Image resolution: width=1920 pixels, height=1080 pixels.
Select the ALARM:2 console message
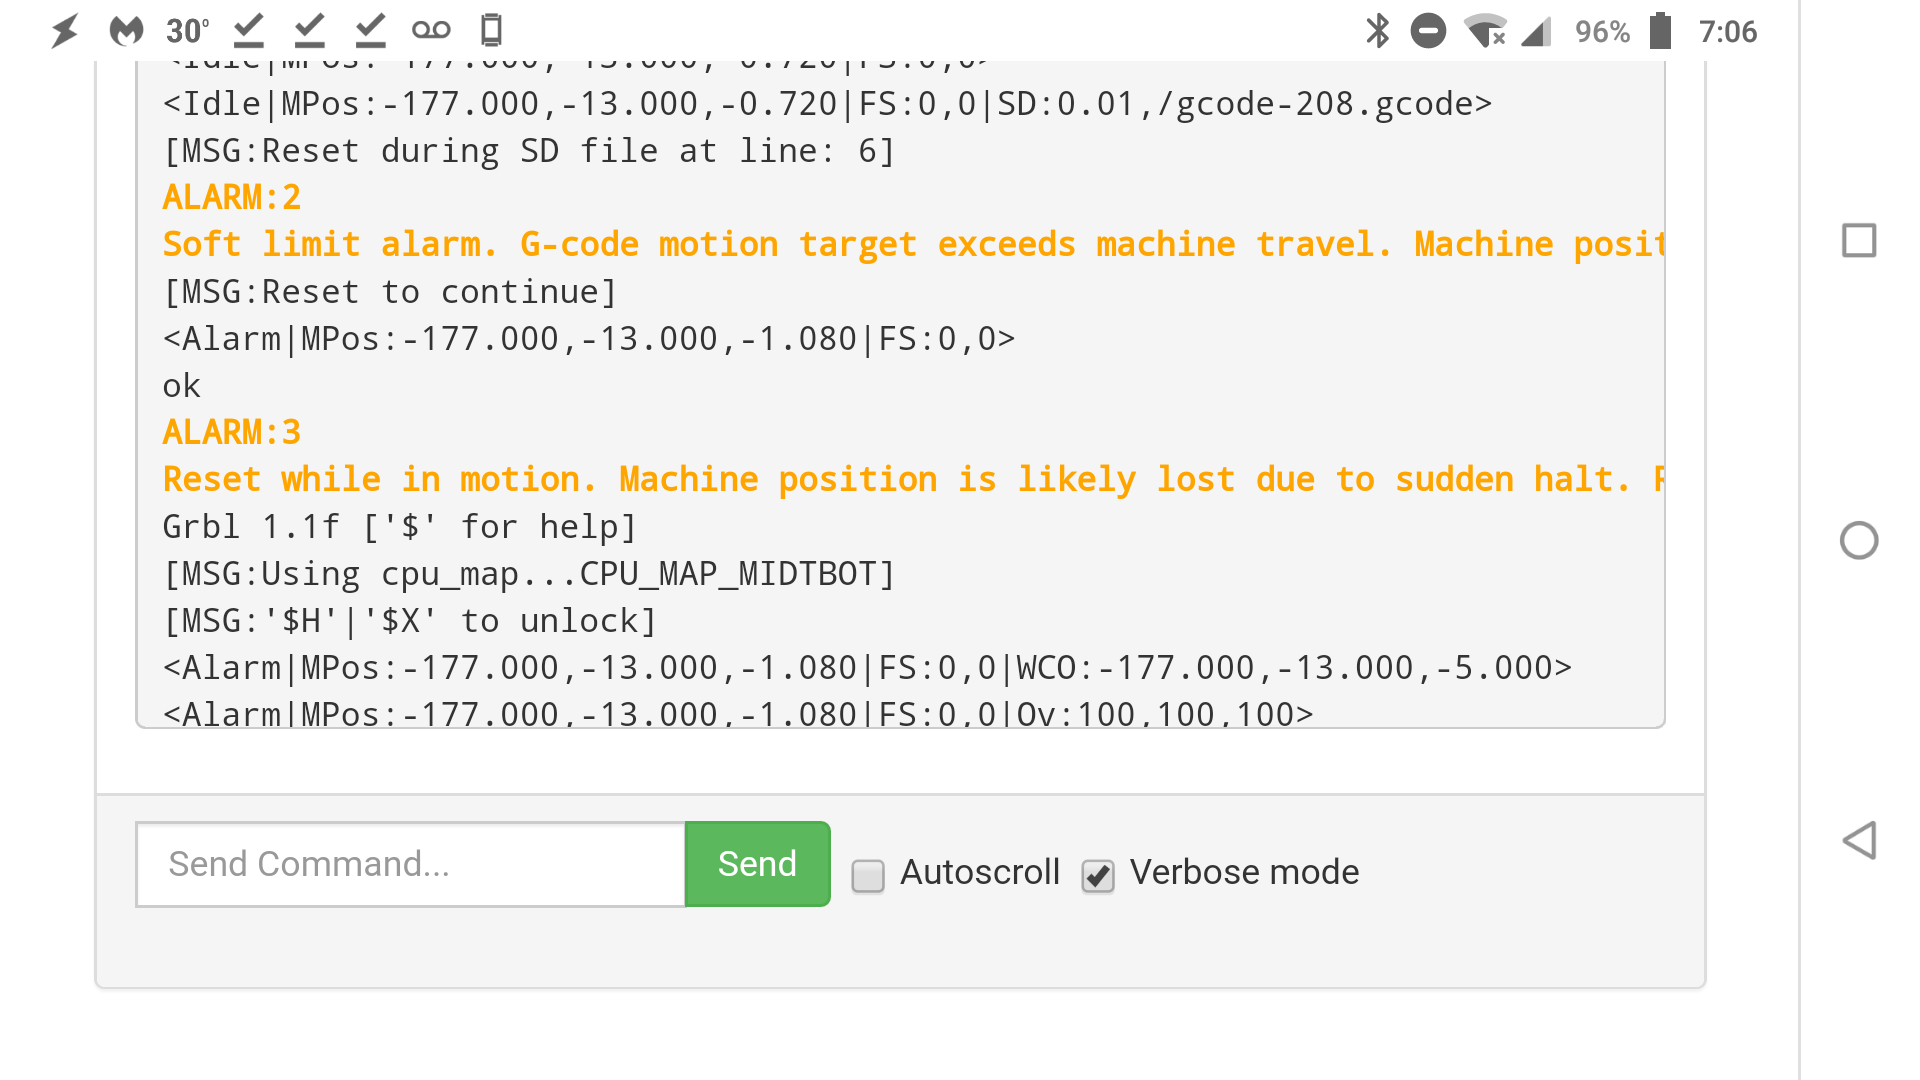click(x=232, y=197)
